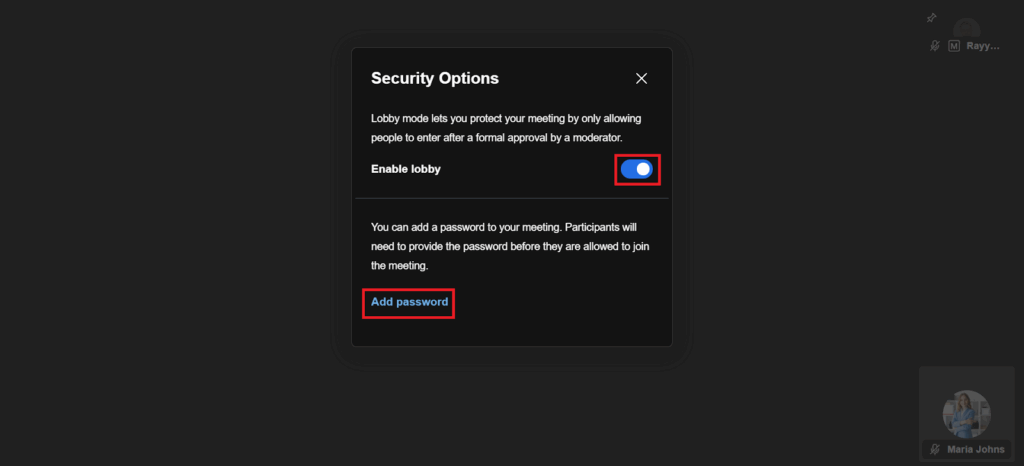Click the truncated Rayy participant name

tap(982, 46)
